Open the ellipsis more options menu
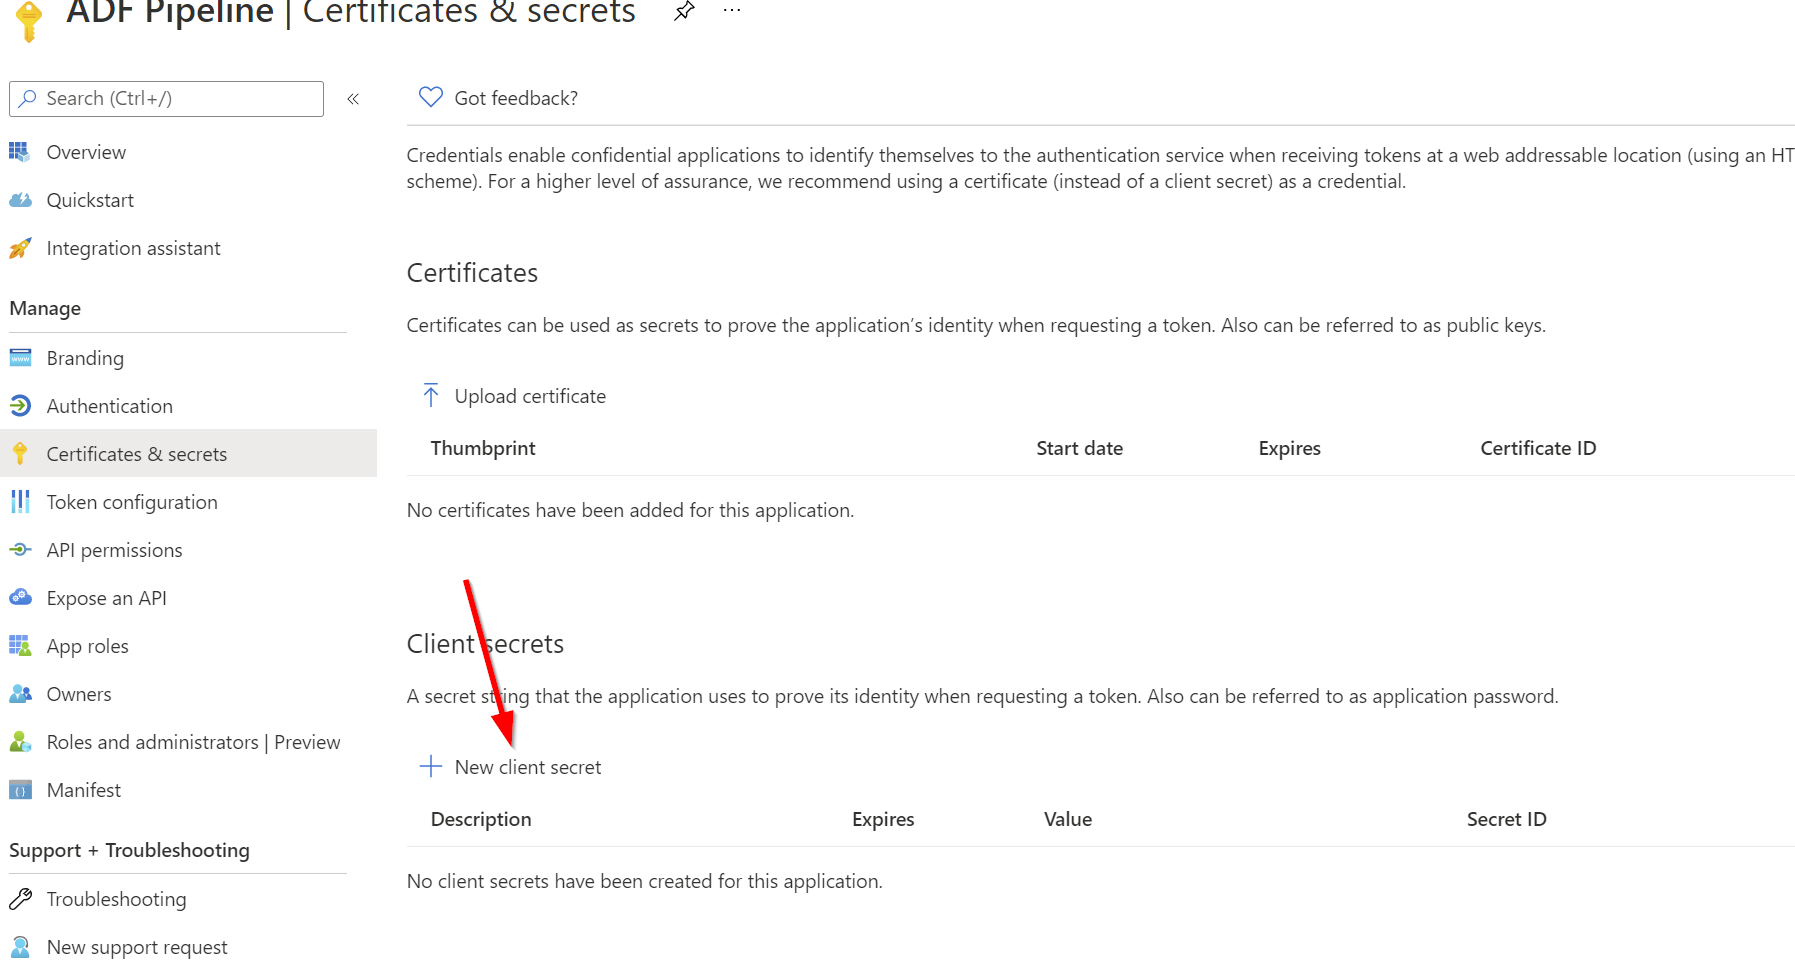Screen dimensions: 1795x969 point(732,10)
